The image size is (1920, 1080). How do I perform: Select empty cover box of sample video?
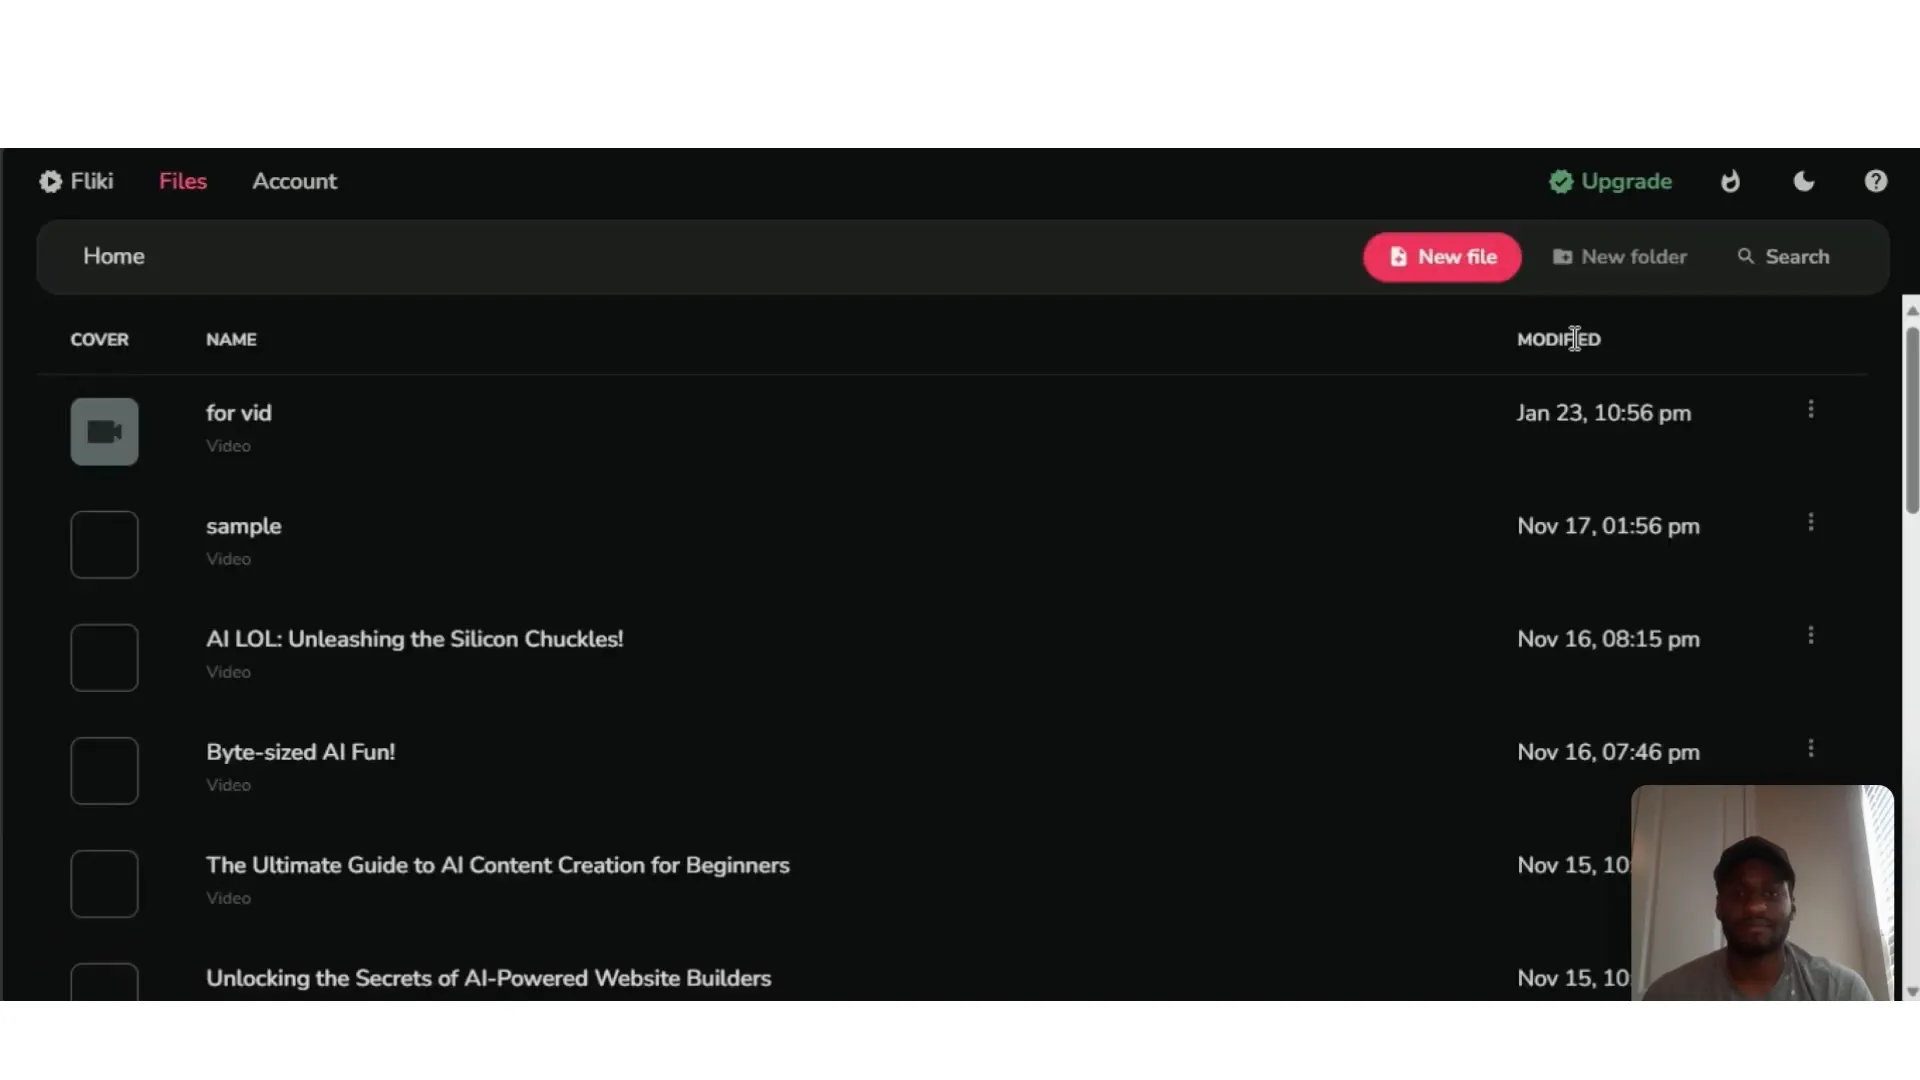click(104, 545)
